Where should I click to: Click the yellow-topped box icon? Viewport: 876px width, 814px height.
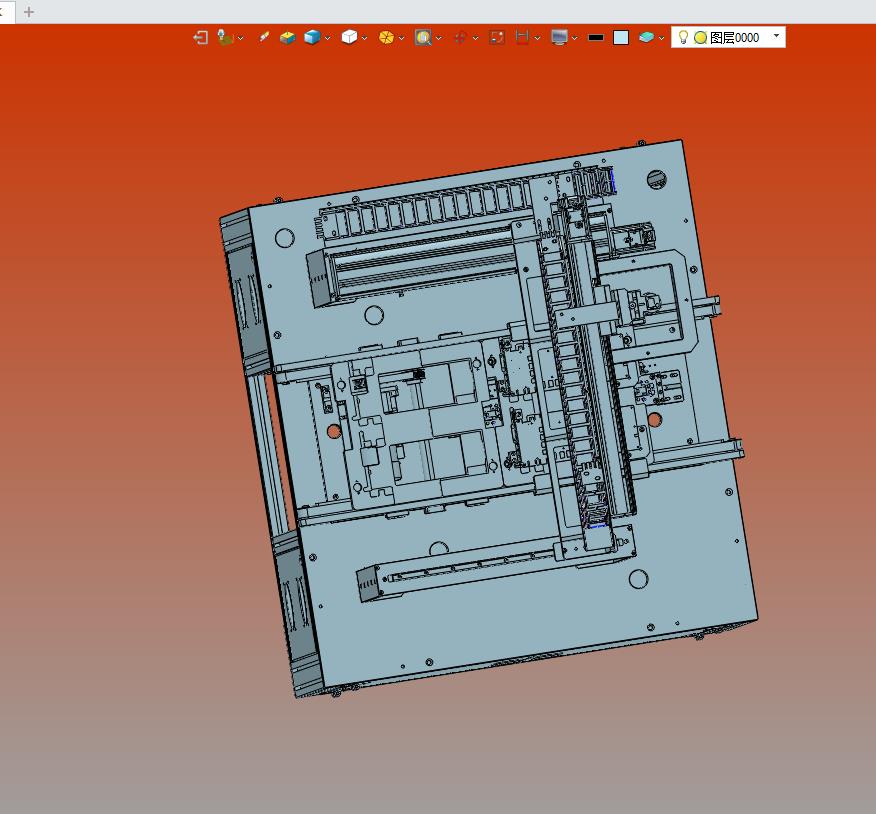[x=287, y=37]
